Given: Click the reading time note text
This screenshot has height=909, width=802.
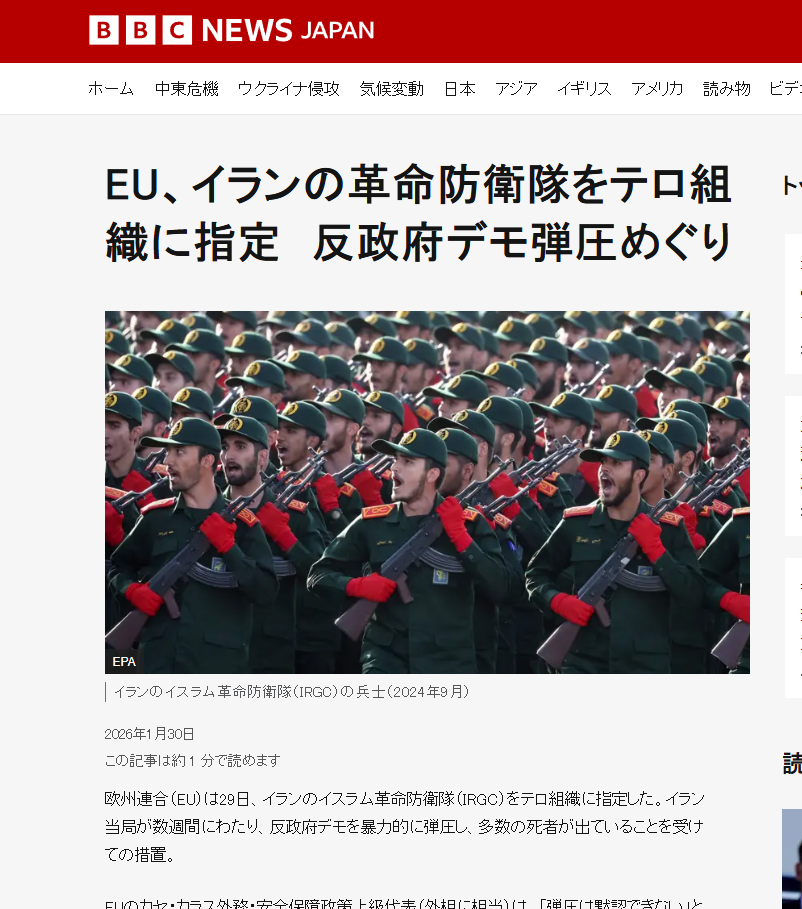Looking at the screenshot, I should click(192, 760).
